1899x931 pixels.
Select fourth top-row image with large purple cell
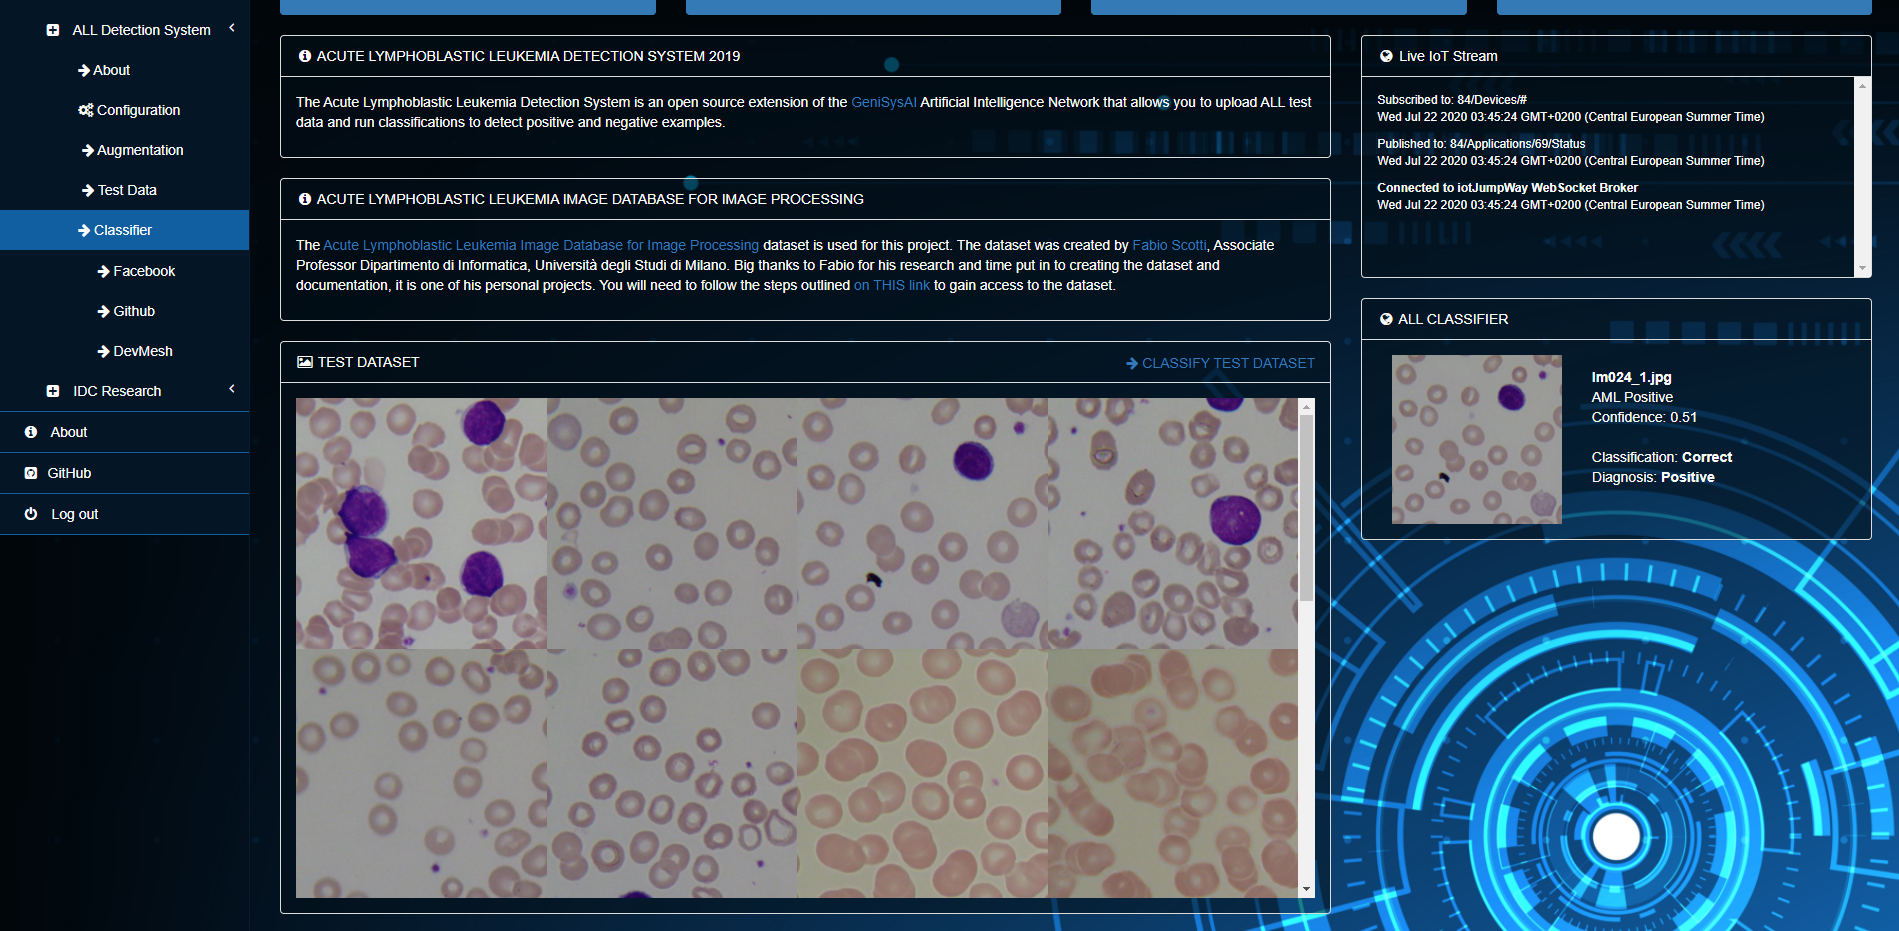click(x=1173, y=523)
